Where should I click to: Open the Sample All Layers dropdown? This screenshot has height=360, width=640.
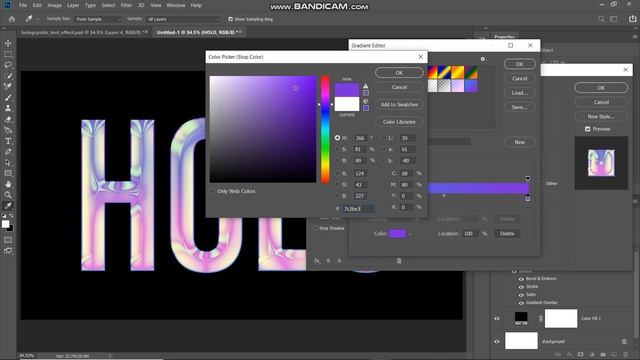tap(183, 19)
